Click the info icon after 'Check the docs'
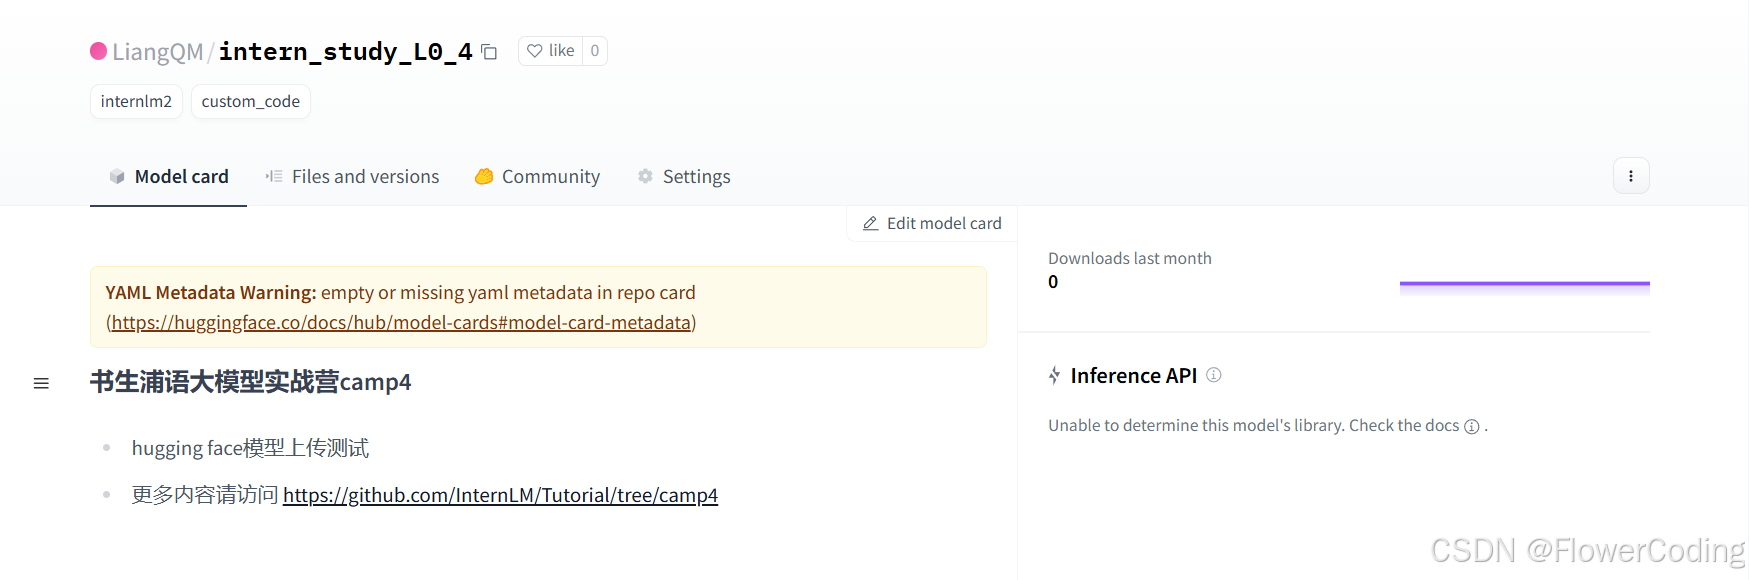Screen dimensions: 1749x580 (1472, 427)
